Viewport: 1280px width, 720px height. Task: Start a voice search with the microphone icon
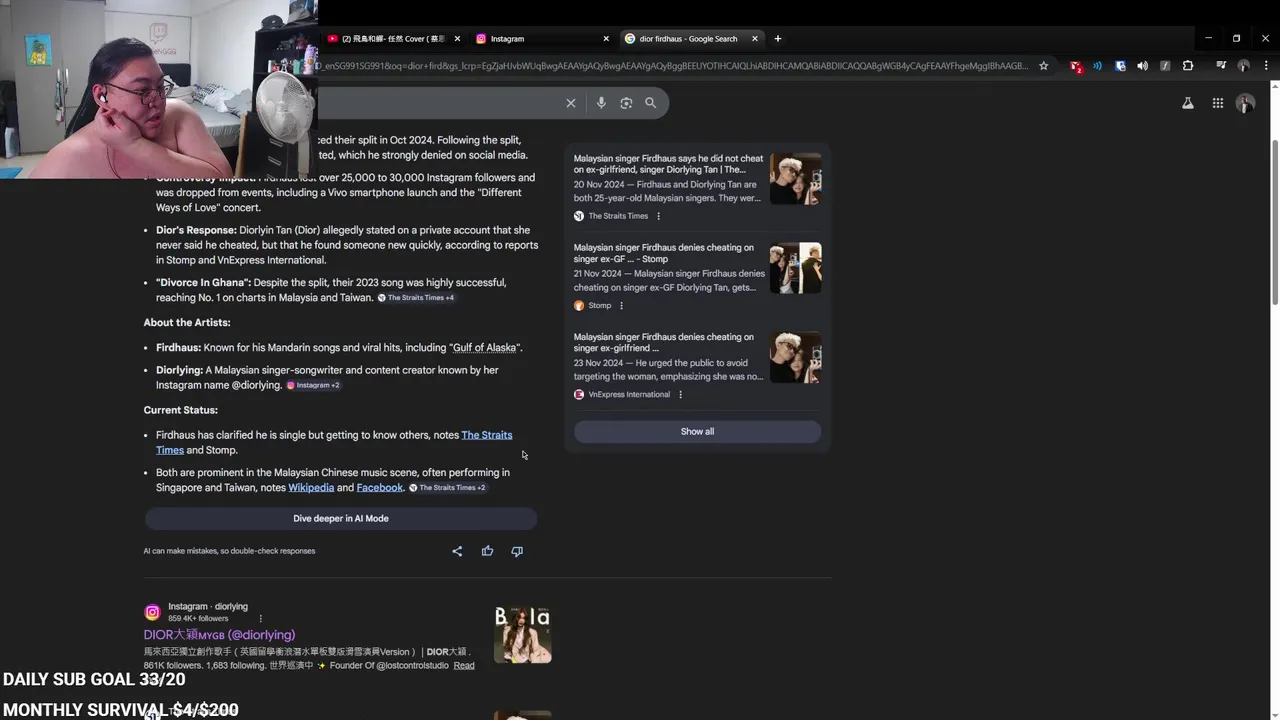click(x=601, y=103)
